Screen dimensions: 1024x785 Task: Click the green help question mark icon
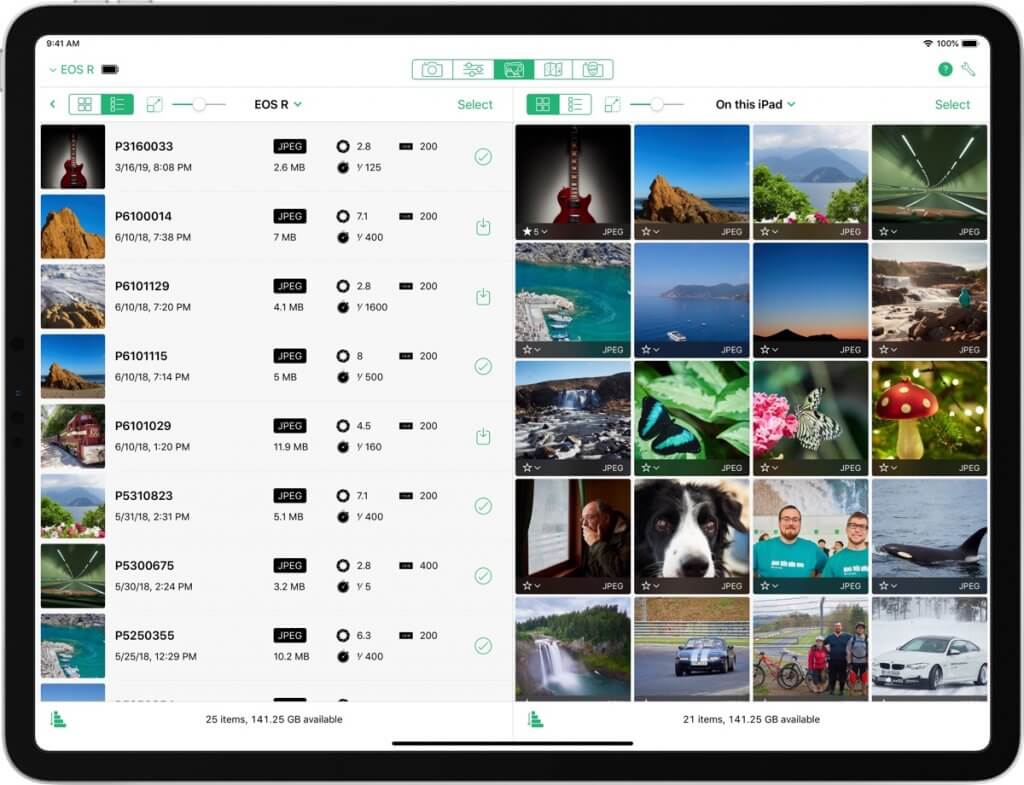[945, 69]
